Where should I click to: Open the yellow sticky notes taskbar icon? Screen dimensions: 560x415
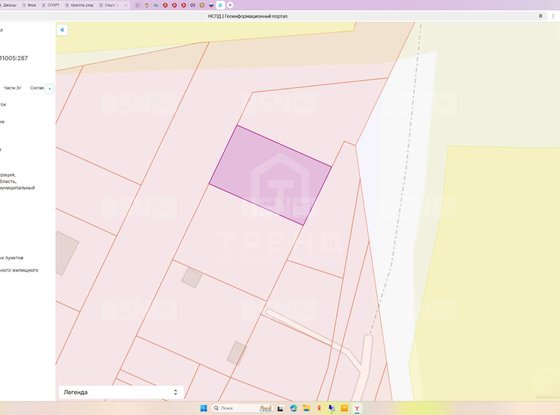pyautogui.click(x=344, y=408)
